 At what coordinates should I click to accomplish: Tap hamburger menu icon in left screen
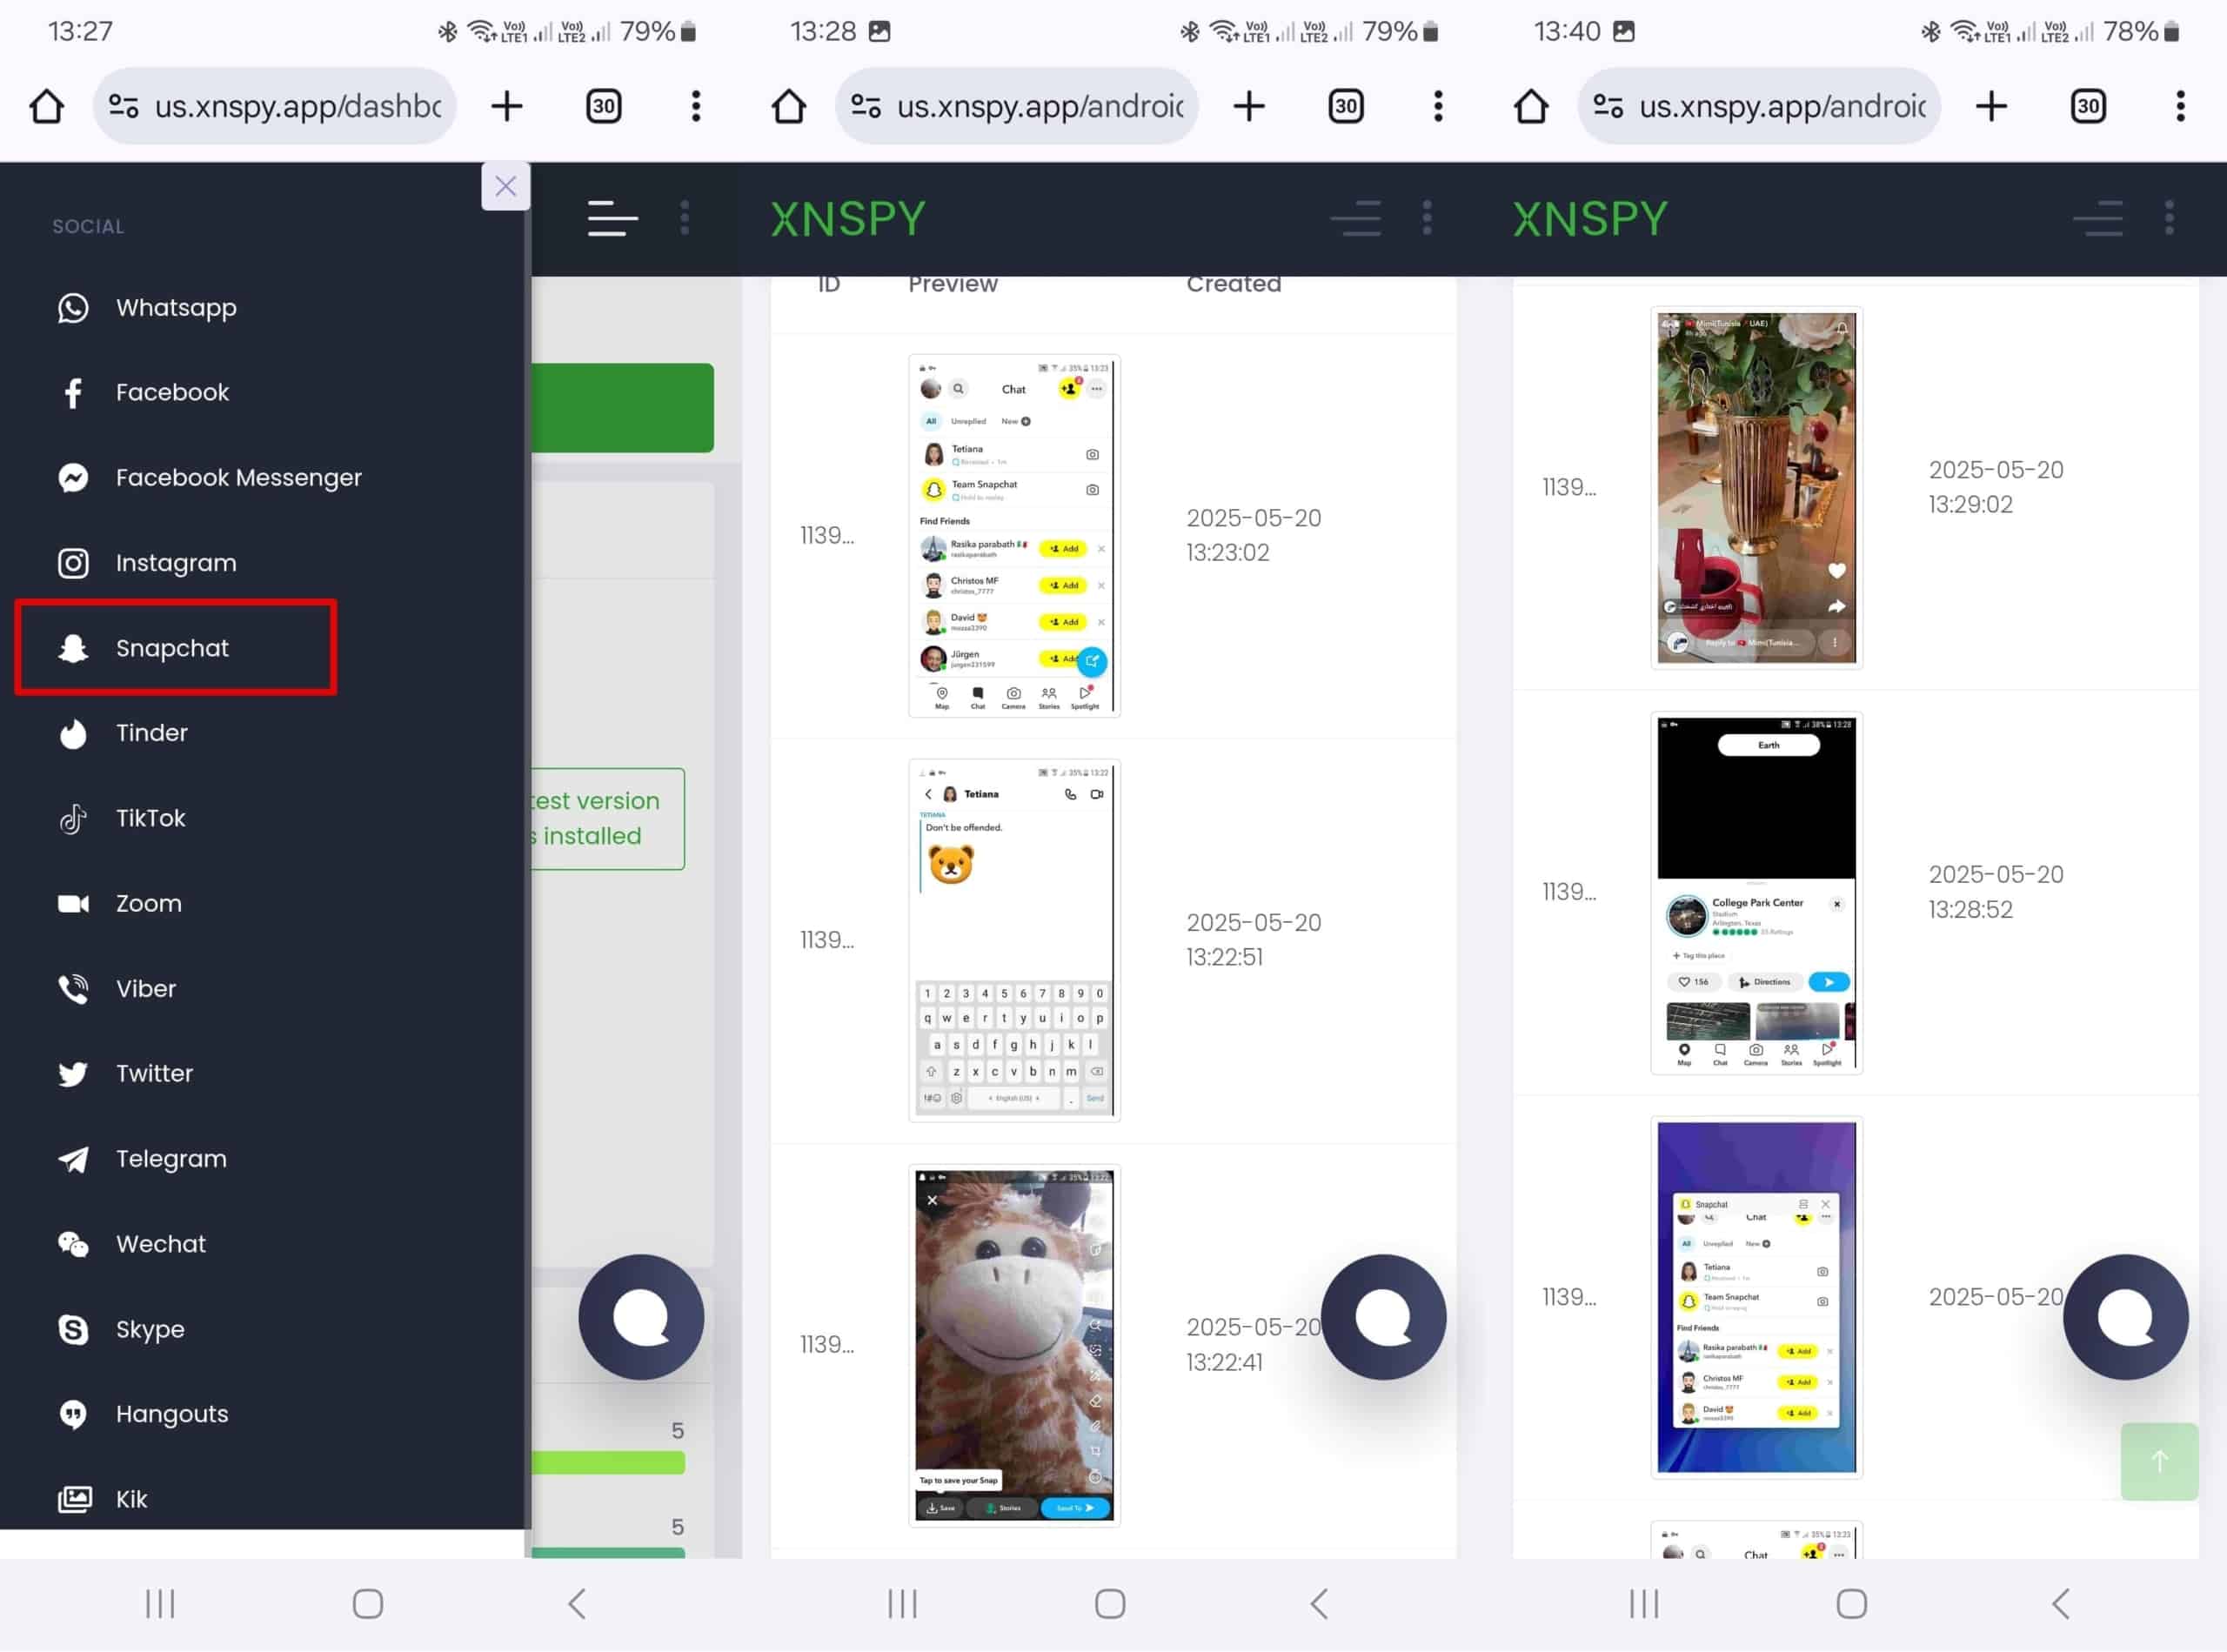pos(612,218)
